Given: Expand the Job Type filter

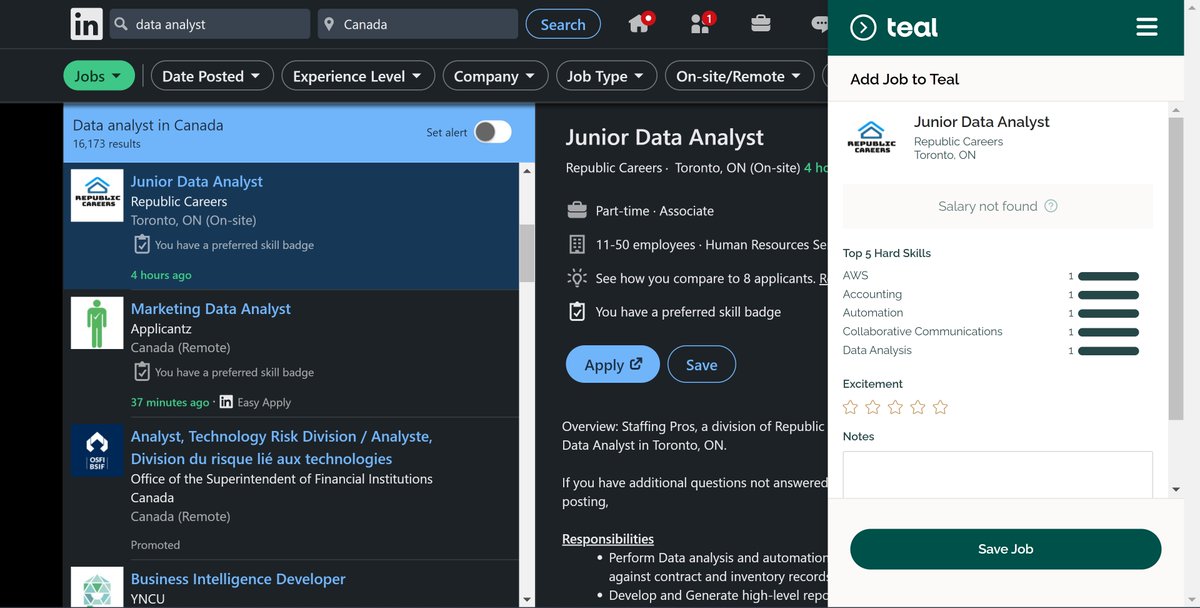Looking at the screenshot, I should 606,76.
